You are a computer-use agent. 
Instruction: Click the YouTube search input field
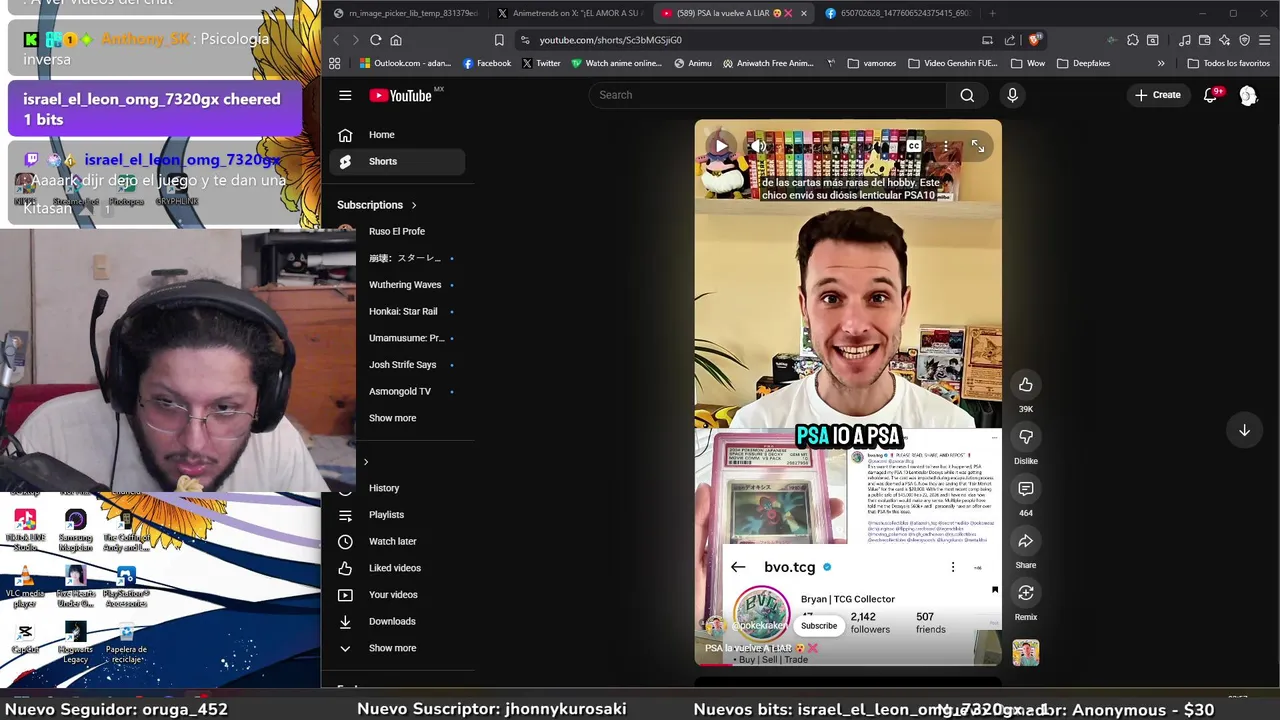[x=767, y=95]
